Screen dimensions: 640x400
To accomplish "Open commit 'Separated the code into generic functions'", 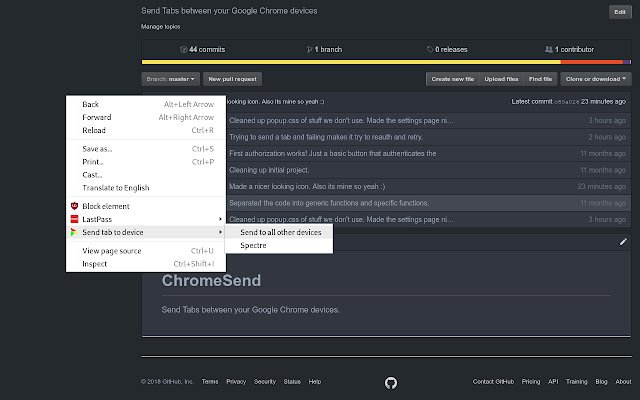I will point(329,203).
